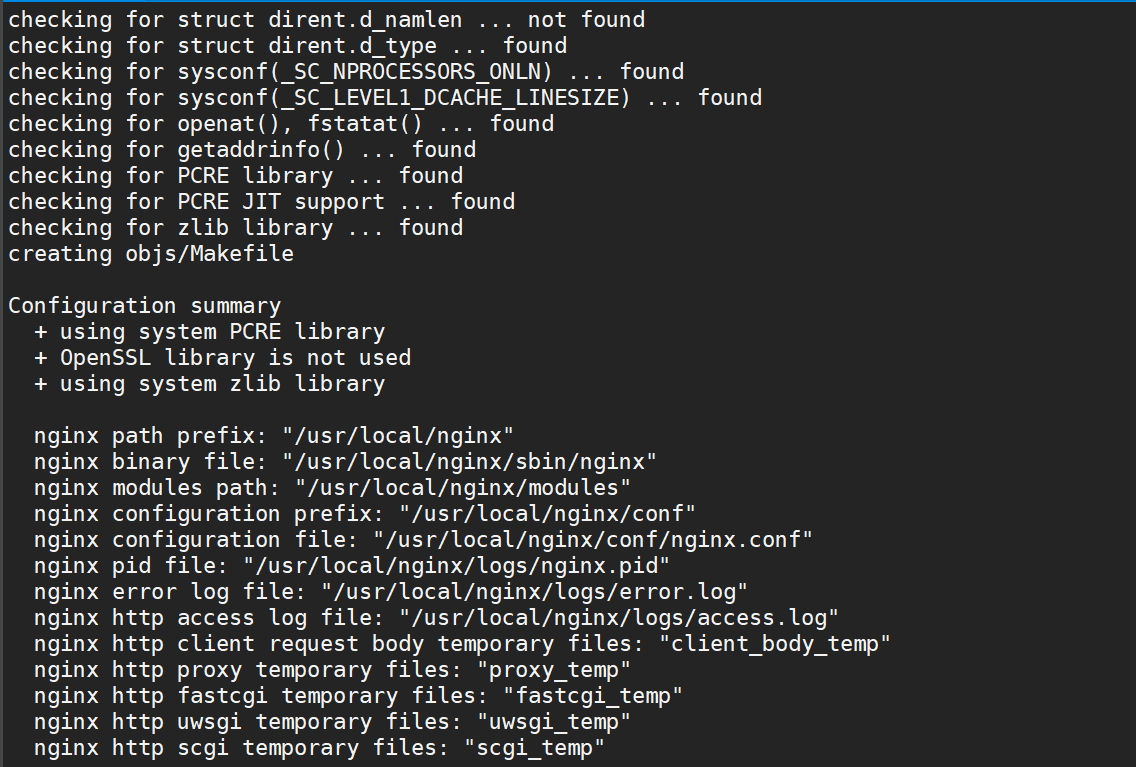1136x767 pixels.
Task: Click the "using system zlib library" line
Action: pyautogui.click(x=209, y=385)
